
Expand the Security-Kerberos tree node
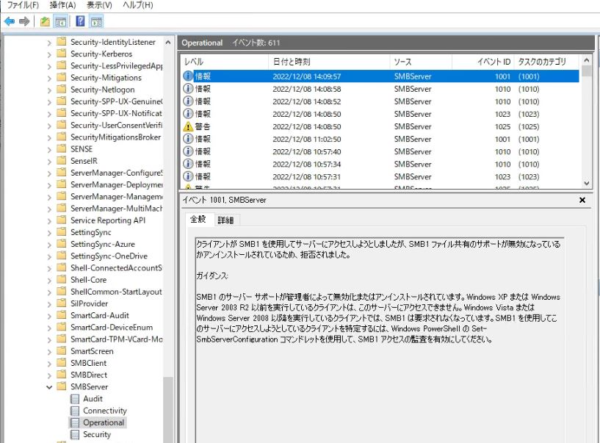pyautogui.click(x=49, y=54)
